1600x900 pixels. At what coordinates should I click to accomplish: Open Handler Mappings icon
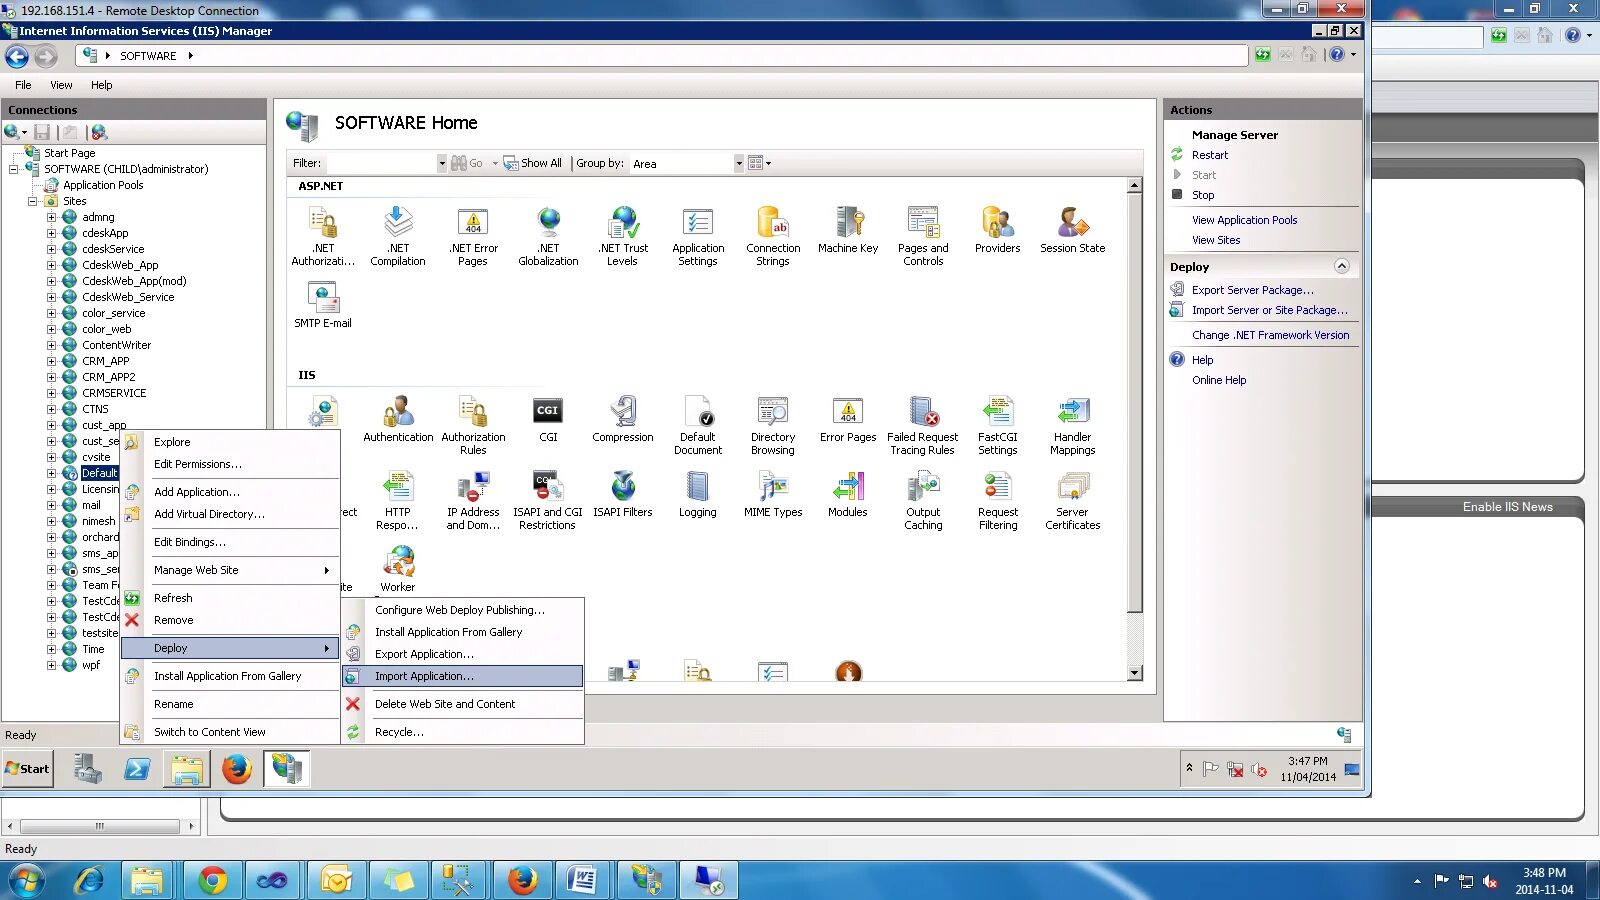[1073, 425]
